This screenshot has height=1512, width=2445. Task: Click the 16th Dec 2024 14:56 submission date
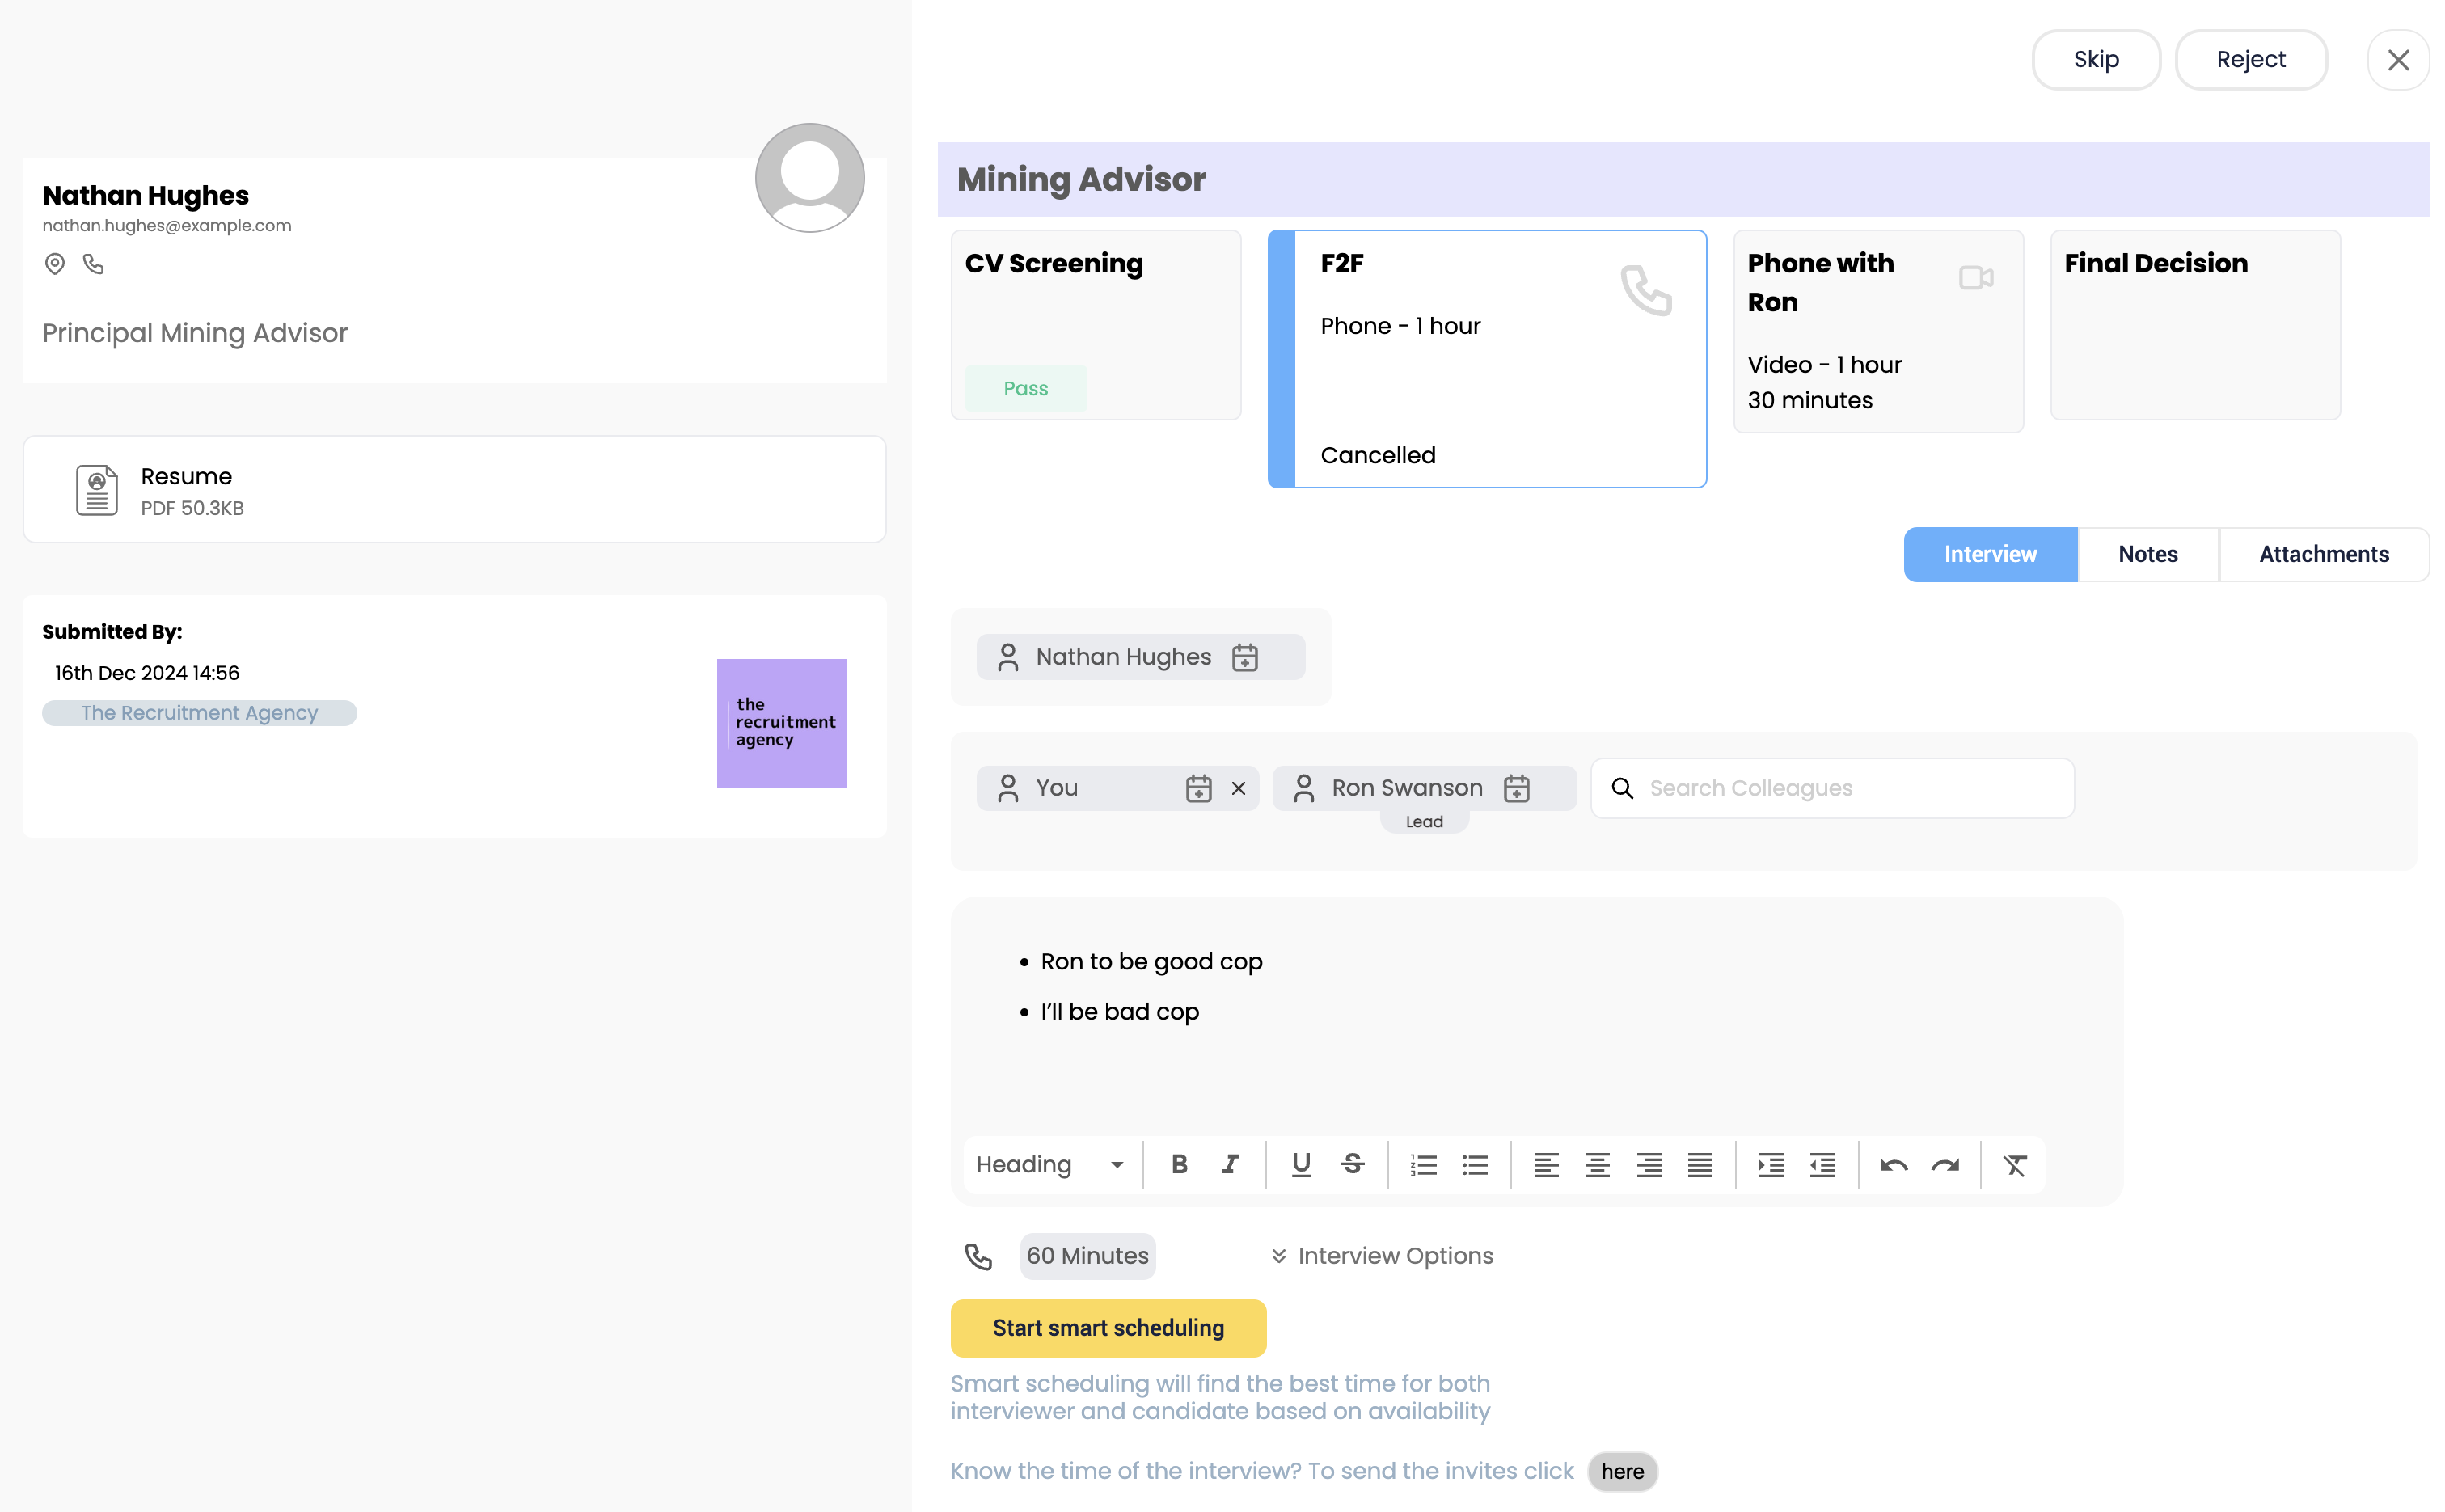click(x=147, y=673)
